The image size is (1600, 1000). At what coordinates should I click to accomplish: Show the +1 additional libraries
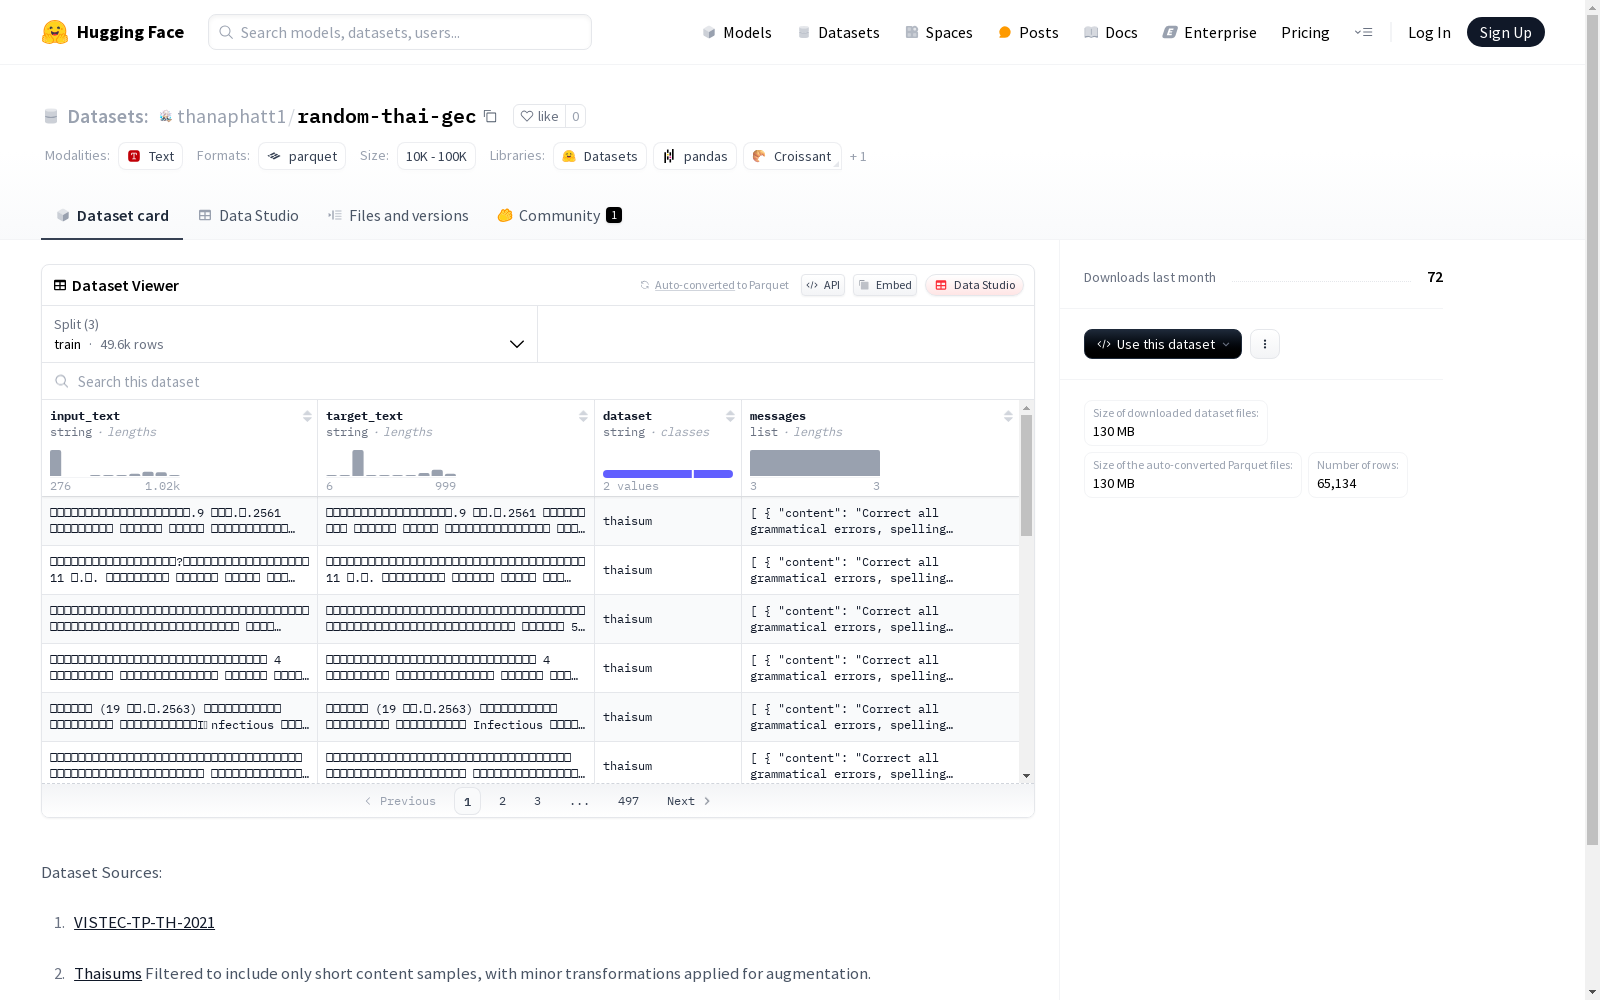(858, 156)
